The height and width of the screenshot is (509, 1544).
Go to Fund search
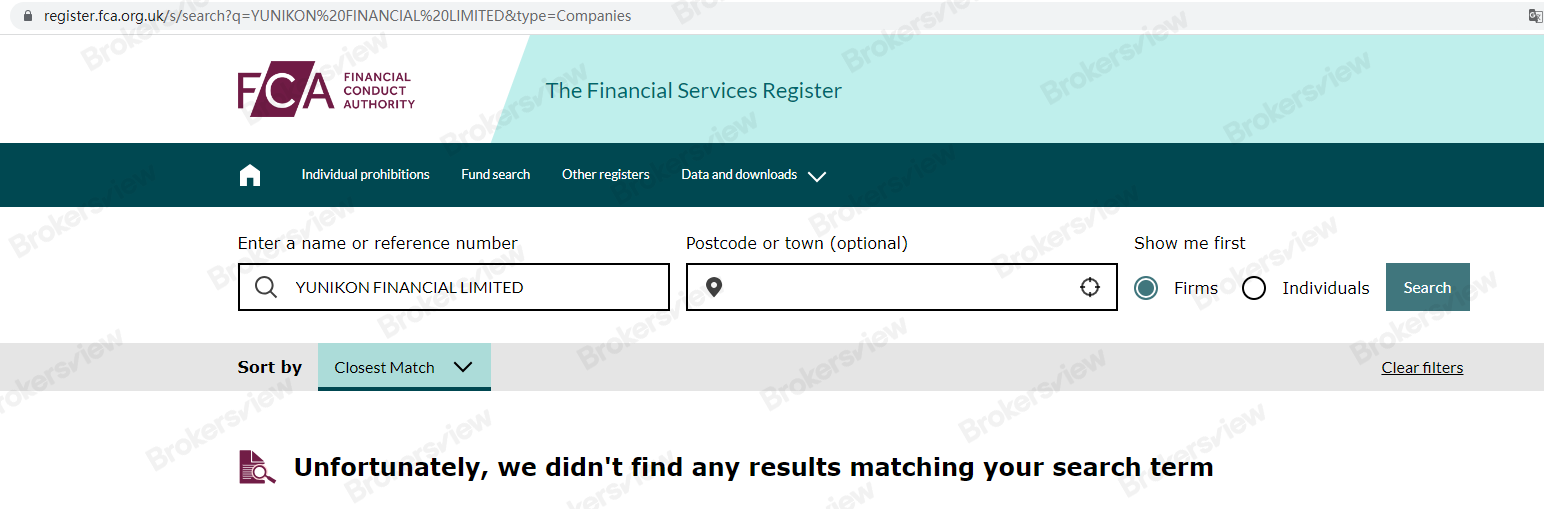pyautogui.click(x=495, y=175)
